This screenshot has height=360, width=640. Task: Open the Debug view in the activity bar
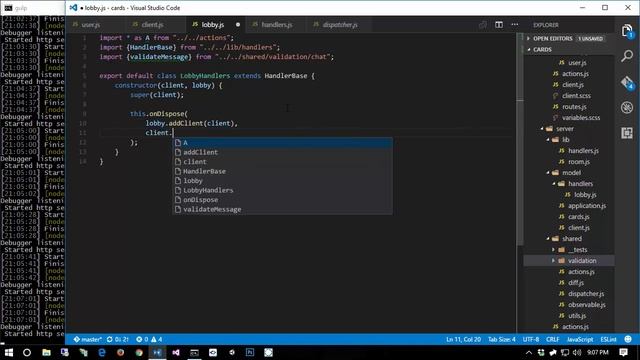coord(627,107)
